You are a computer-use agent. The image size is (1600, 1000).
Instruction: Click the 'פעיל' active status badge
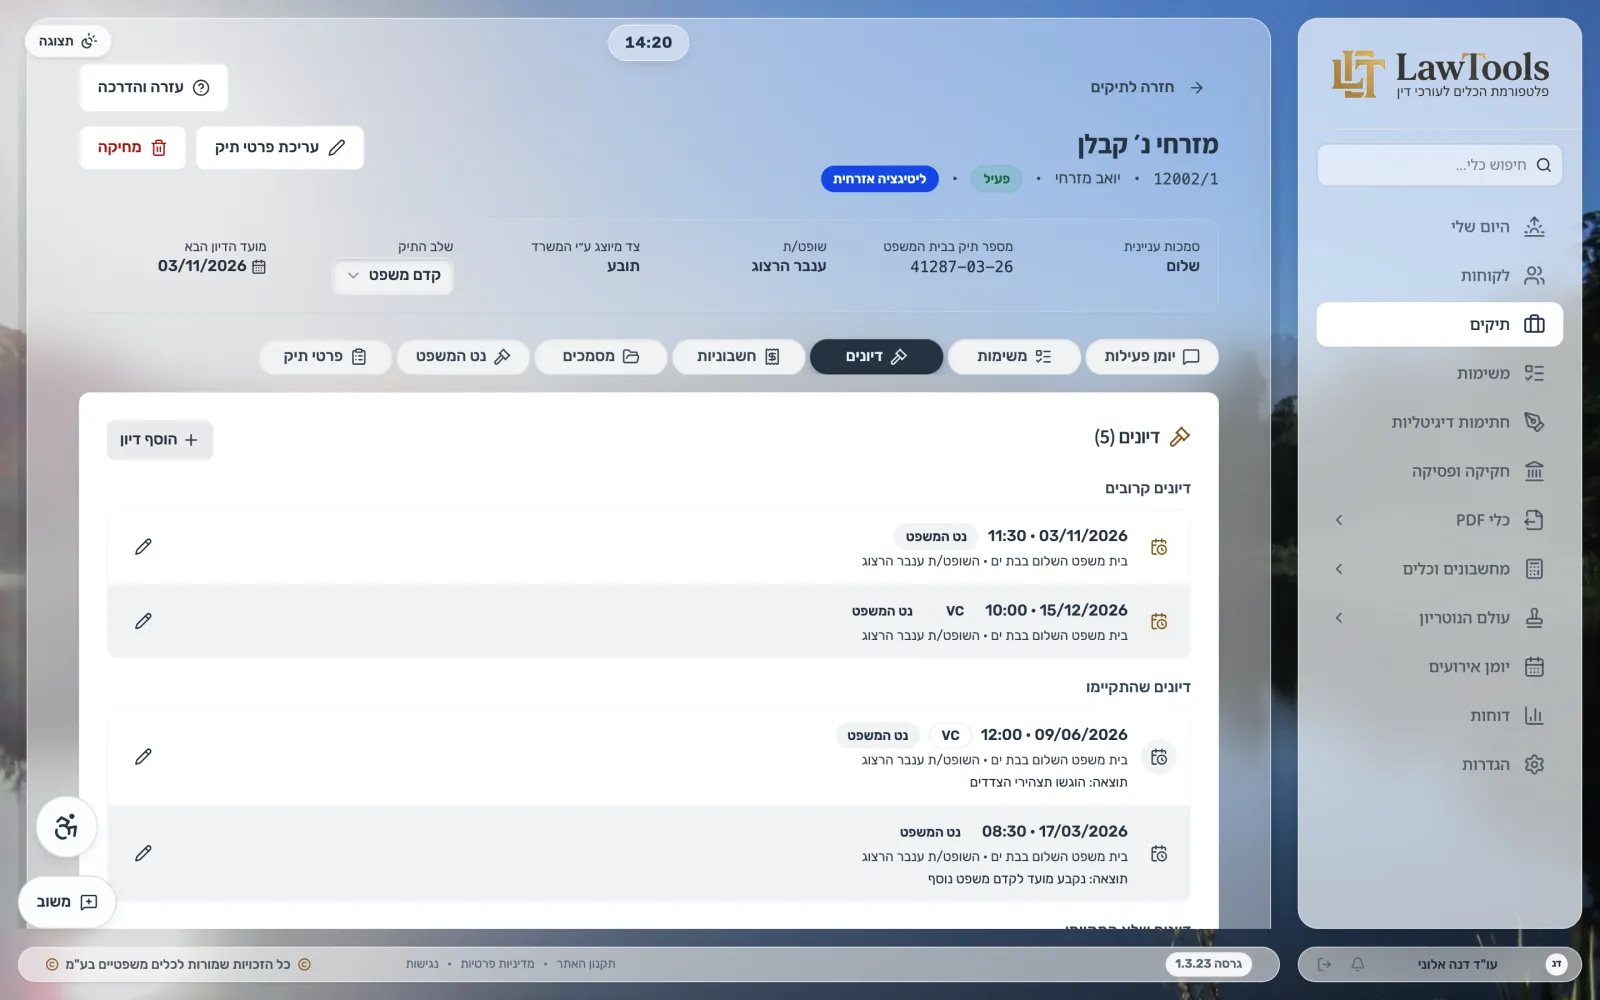(x=997, y=179)
